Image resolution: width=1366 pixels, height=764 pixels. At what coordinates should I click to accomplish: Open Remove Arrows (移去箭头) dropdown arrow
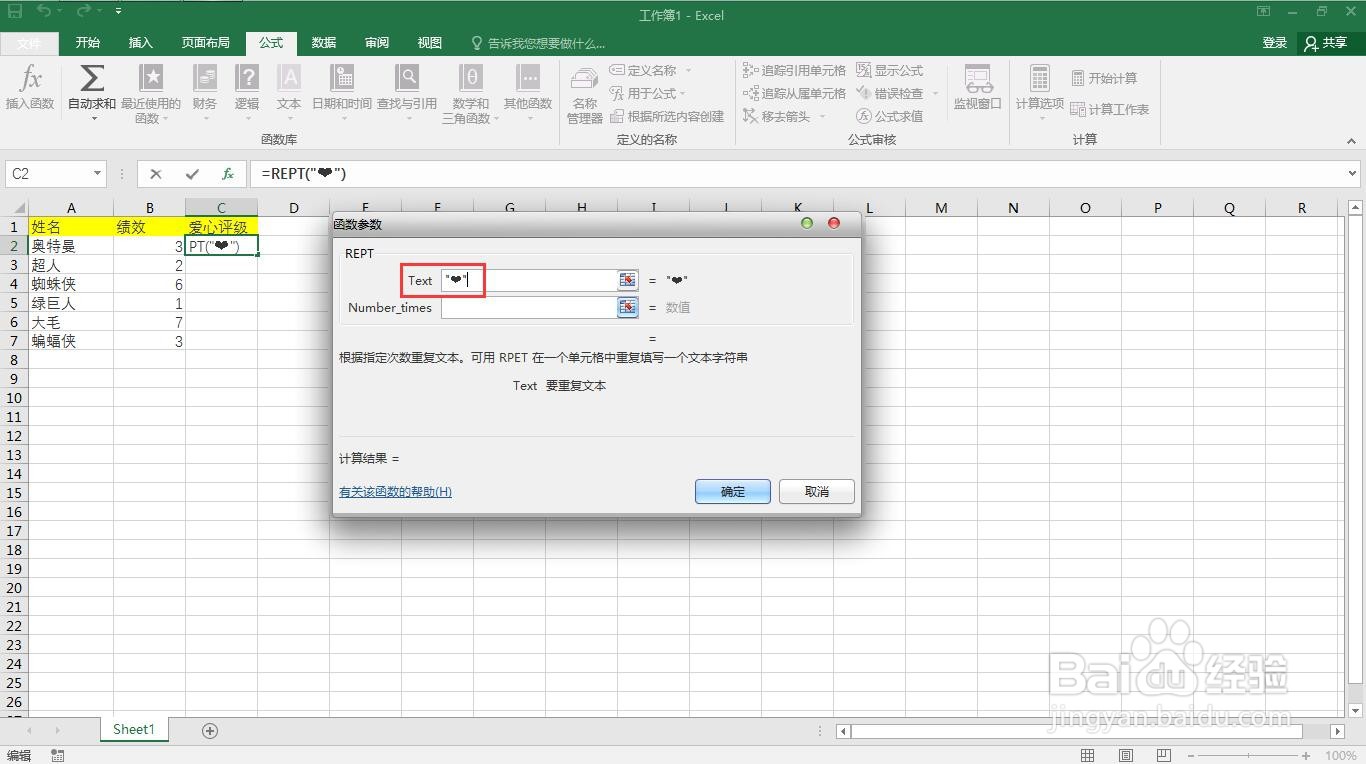coord(822,116)
